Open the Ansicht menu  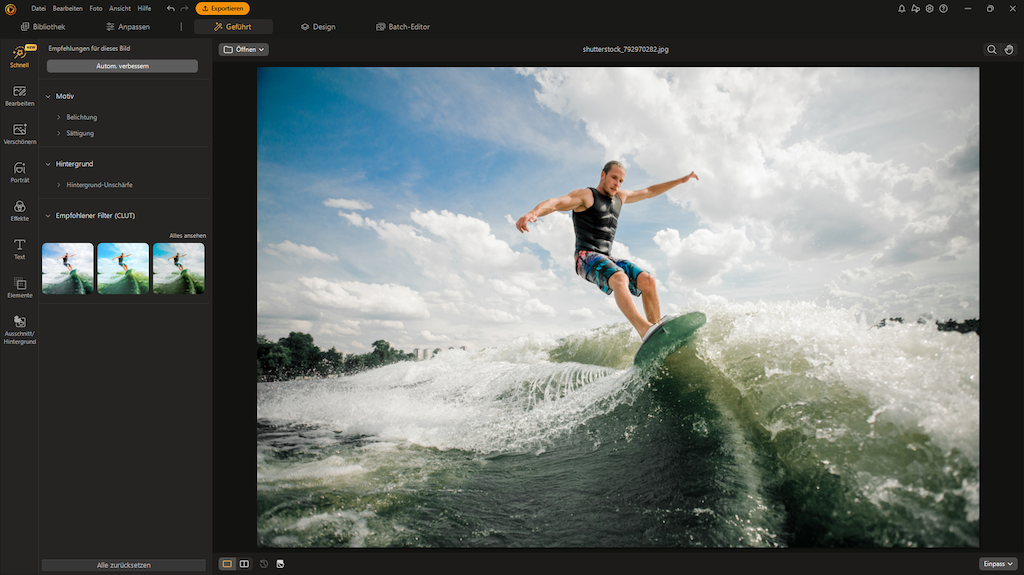click(119, 9)
